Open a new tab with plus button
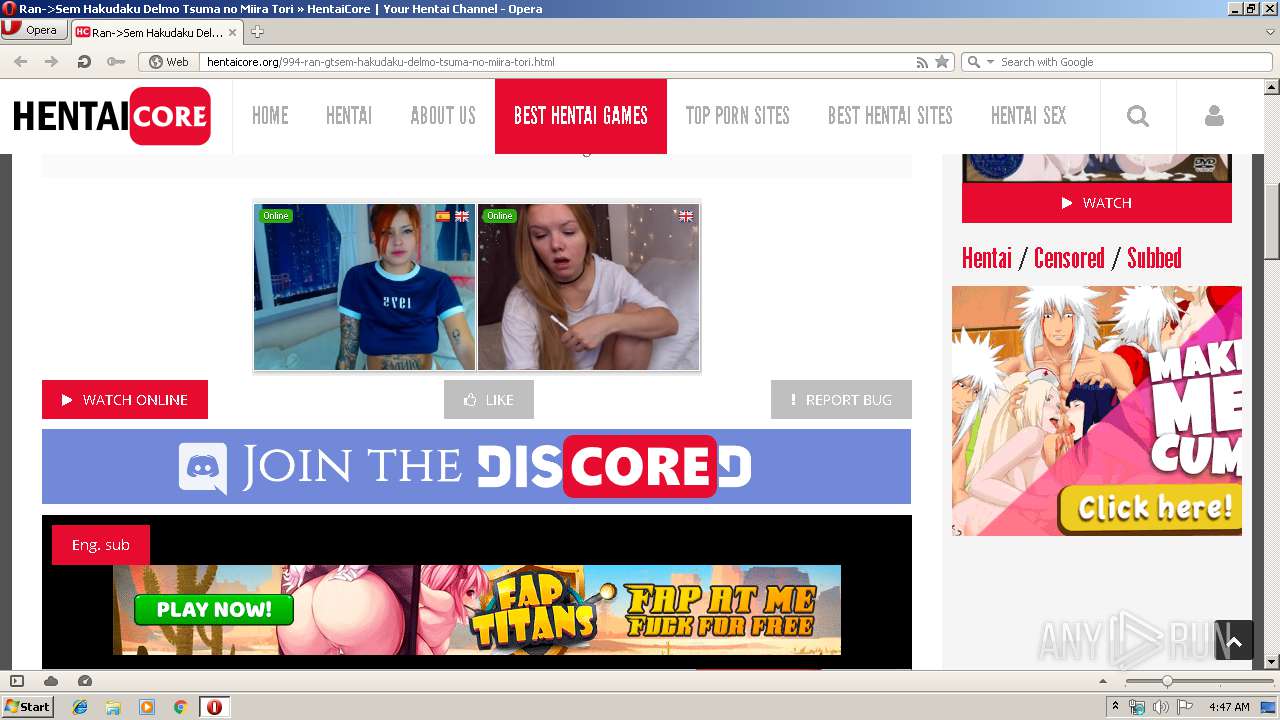This screenshot has height=720, width=1280. pyautogui.click(x=257, y=32)
